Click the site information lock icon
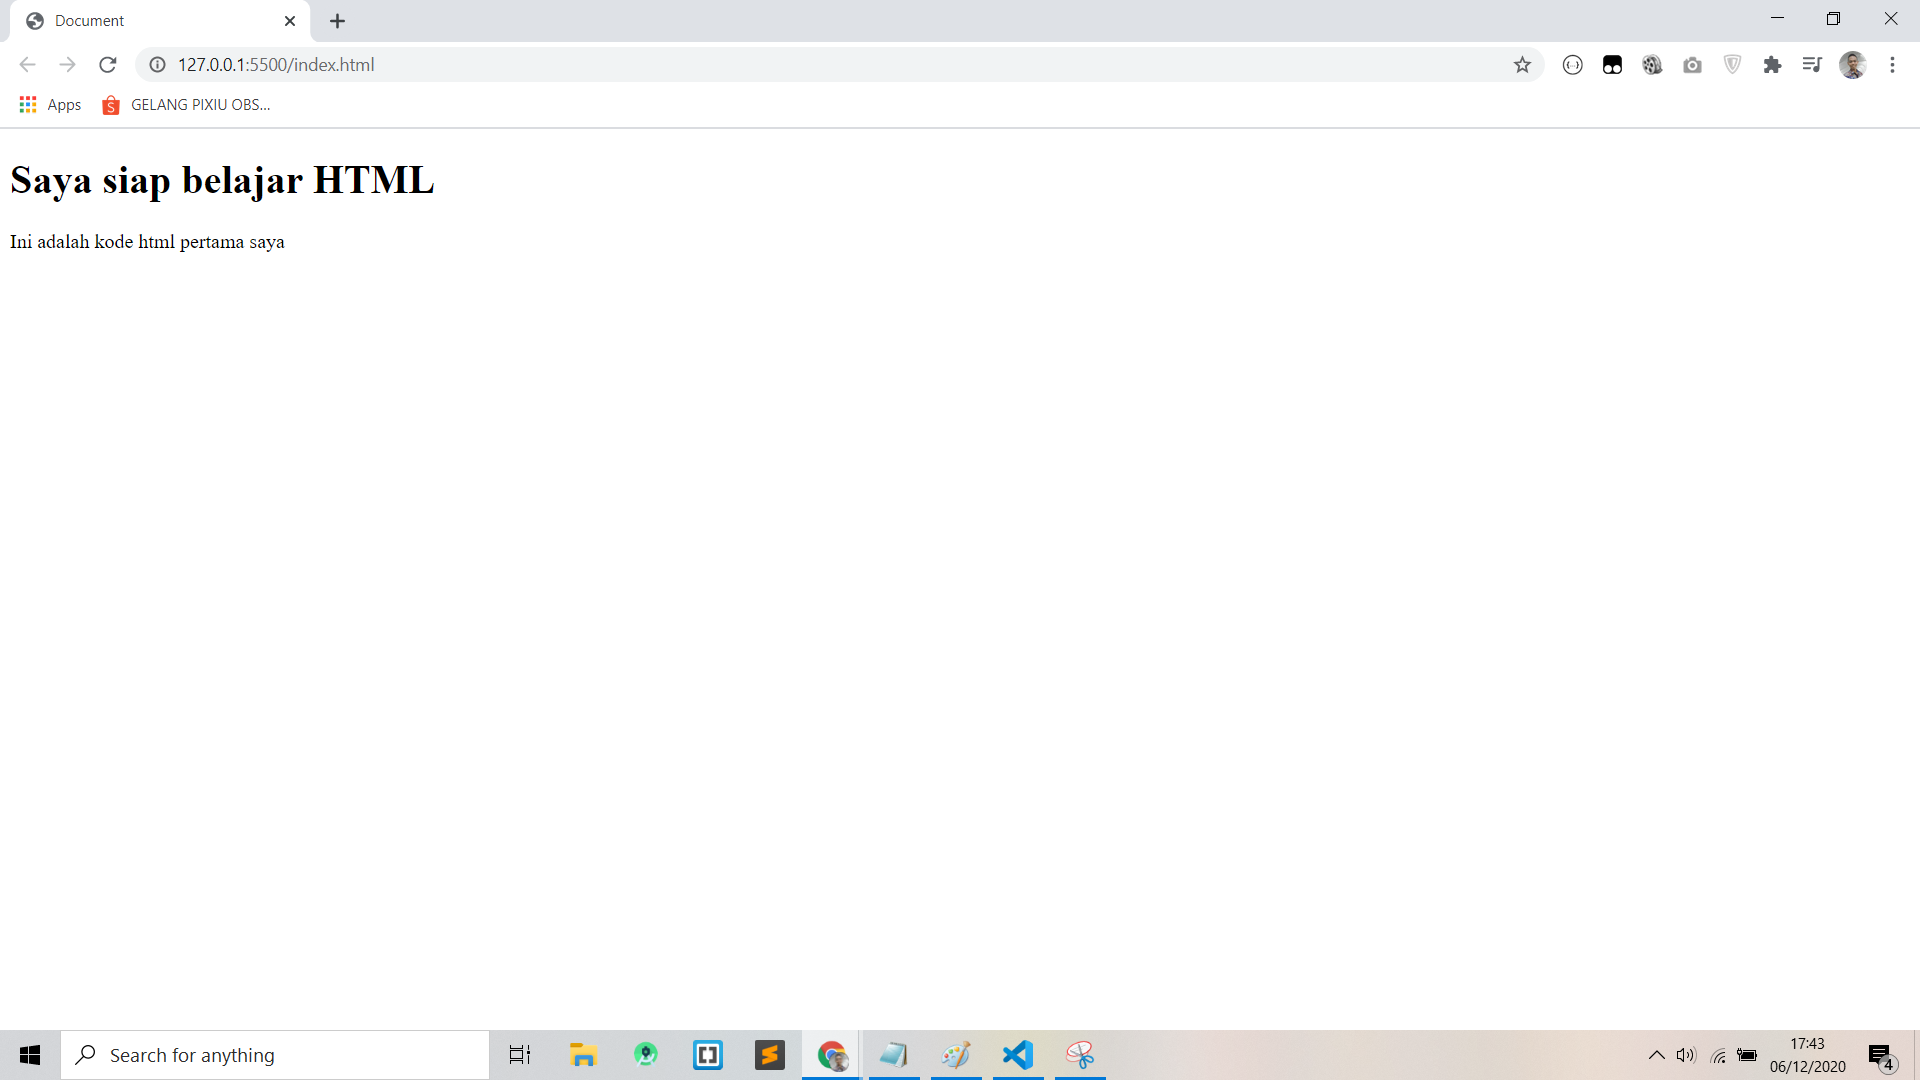This screenshot has width=1920, height=1080. coord(157,64)
